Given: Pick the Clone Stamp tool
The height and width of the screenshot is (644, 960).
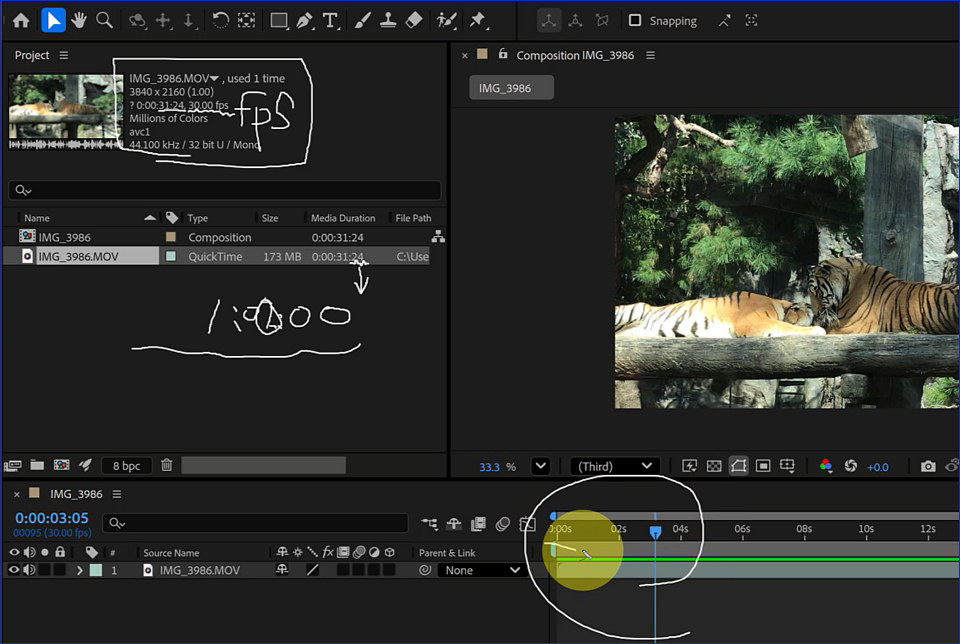Looking at the screenshot, I should (387, 20).
